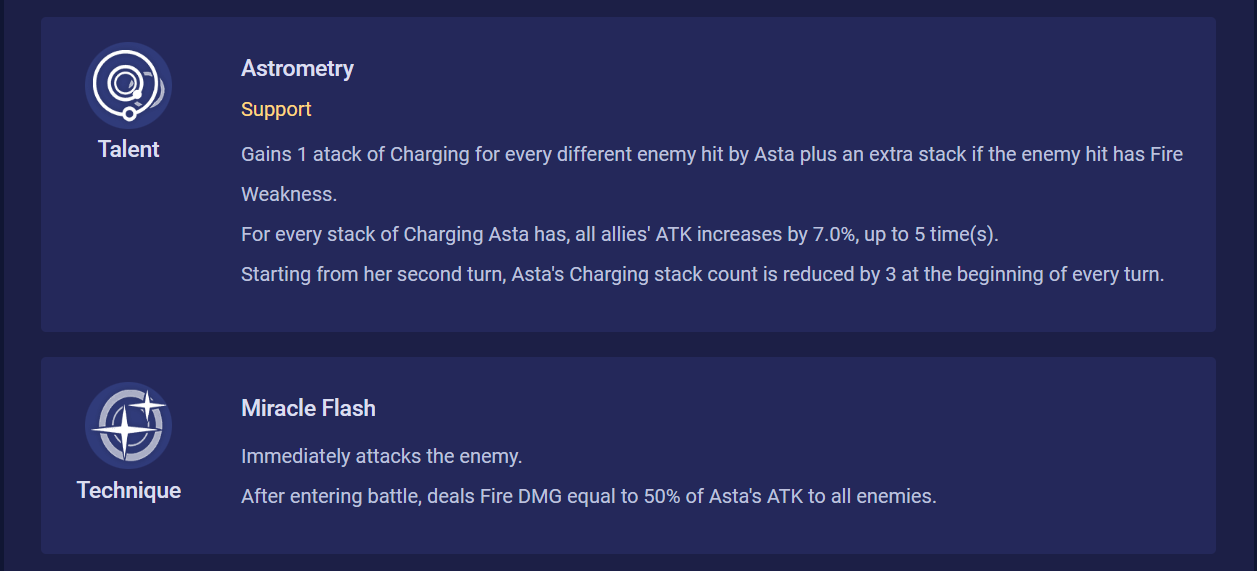Click the Support tag under Astrometry
Viewport: 1257px width, 571px height.
(x=276, y=109)
